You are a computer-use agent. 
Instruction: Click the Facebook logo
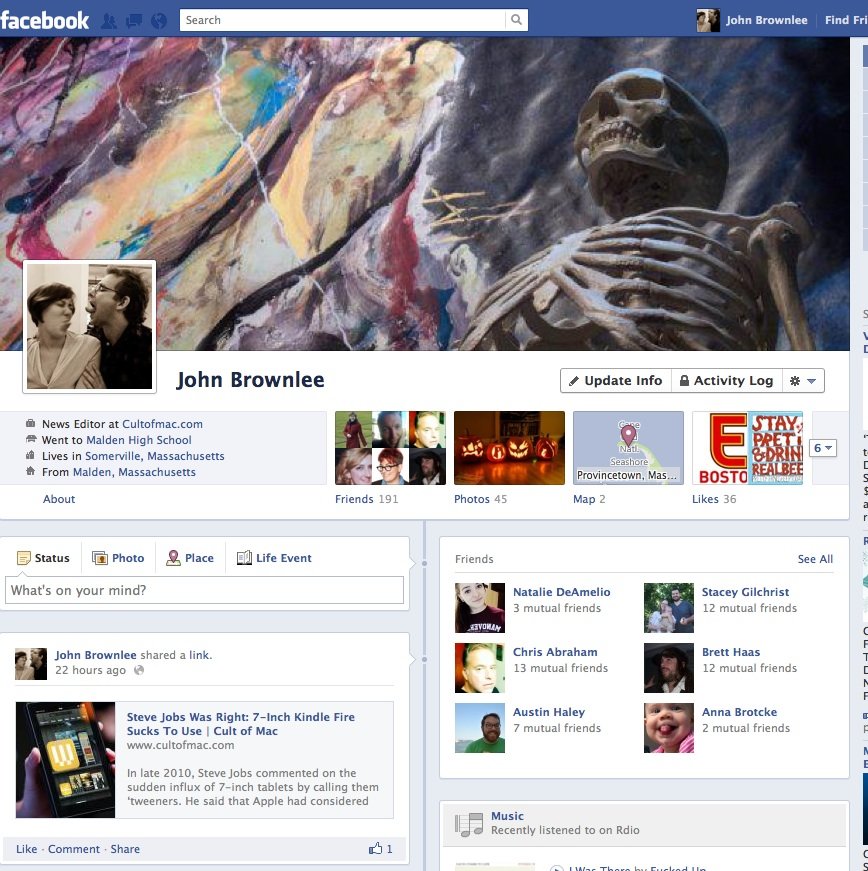click(45, 20)
